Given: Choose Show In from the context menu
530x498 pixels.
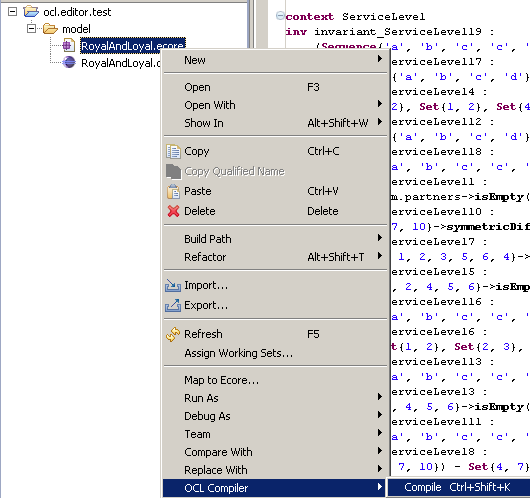Looking at the screenshot, I should tap(275, 123).
